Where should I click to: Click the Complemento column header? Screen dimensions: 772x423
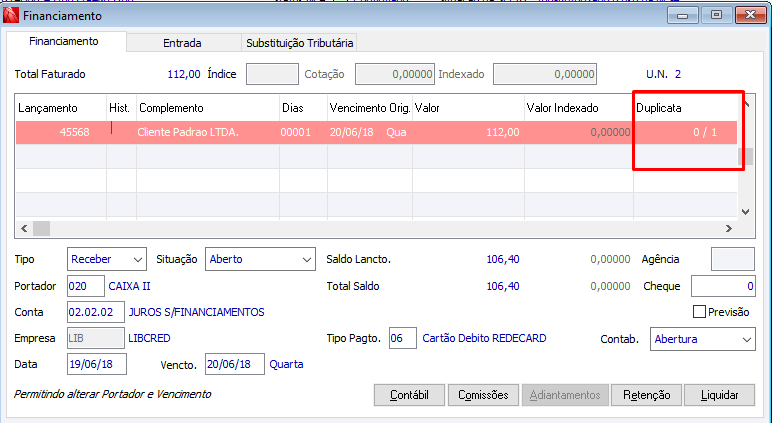[207, 108]
